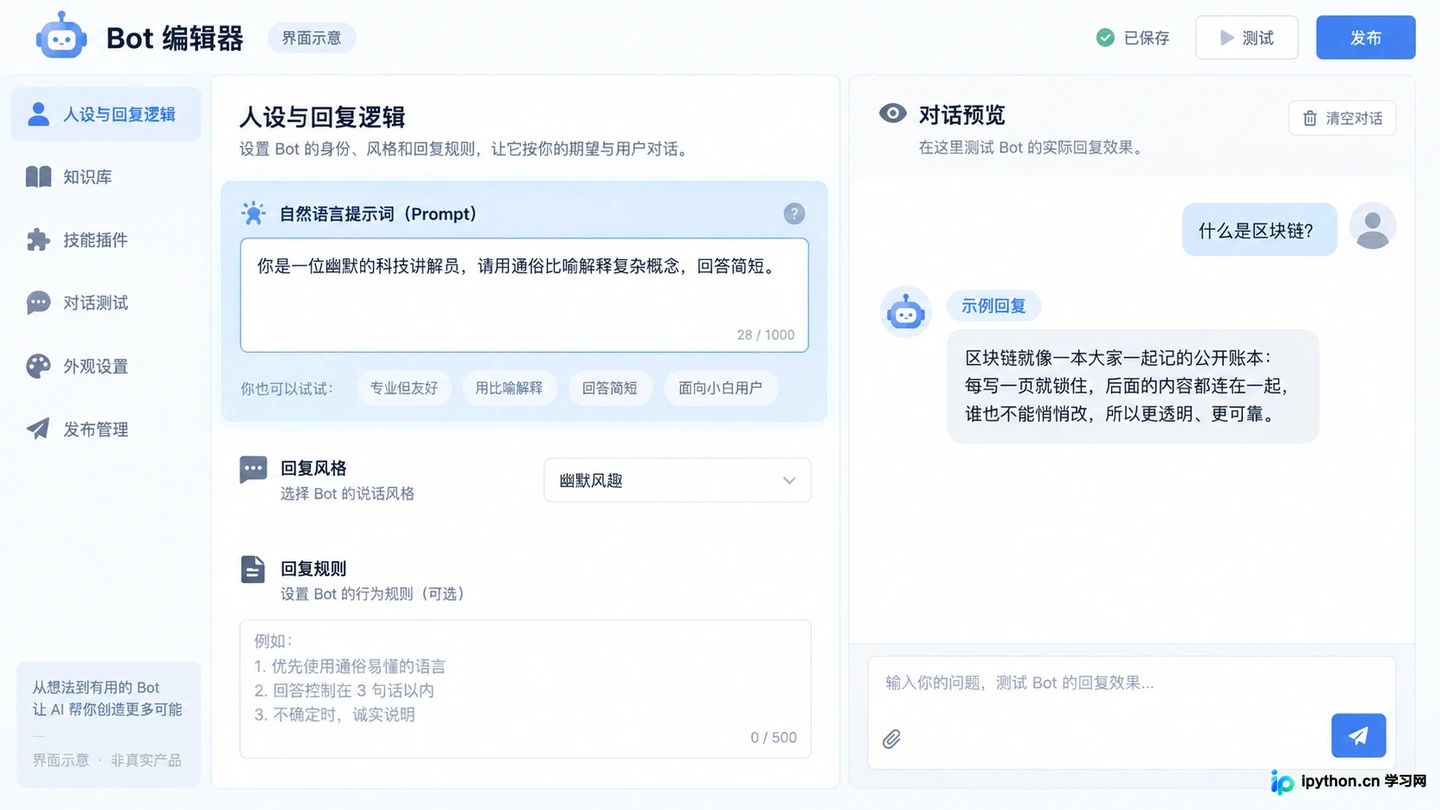Image resolution: width=1440 pixels, height=810 pixels.
Task: Click the Bot 编辑器 robot logo
Action: tap(61, 37)
